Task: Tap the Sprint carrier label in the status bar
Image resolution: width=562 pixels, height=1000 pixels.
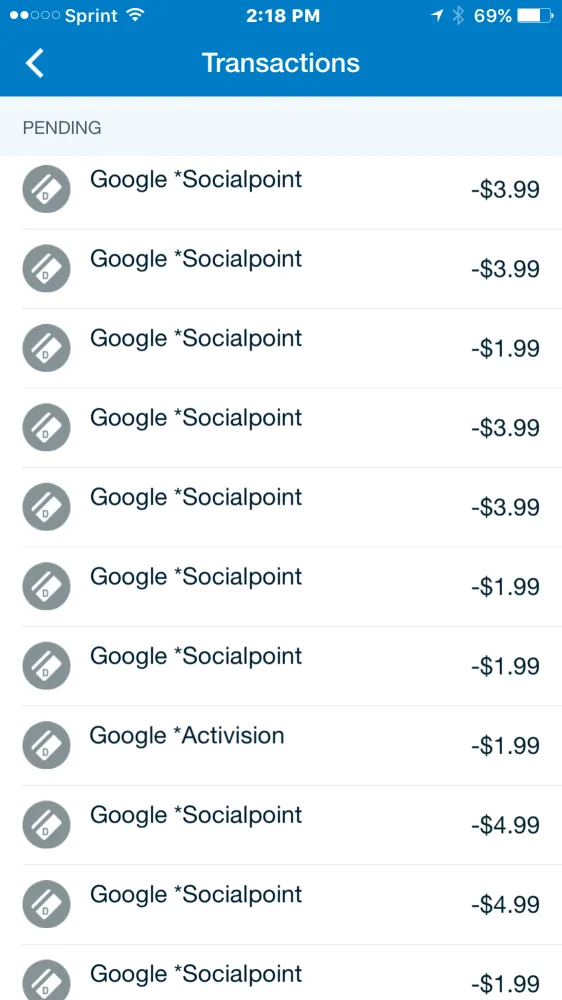Action: pos(92,16)
